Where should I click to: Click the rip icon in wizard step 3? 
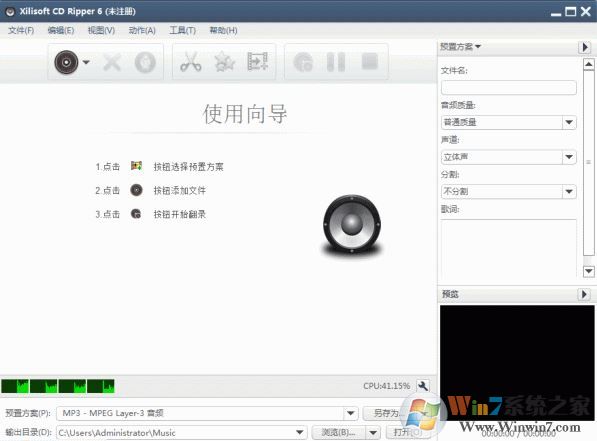(136, 214)
